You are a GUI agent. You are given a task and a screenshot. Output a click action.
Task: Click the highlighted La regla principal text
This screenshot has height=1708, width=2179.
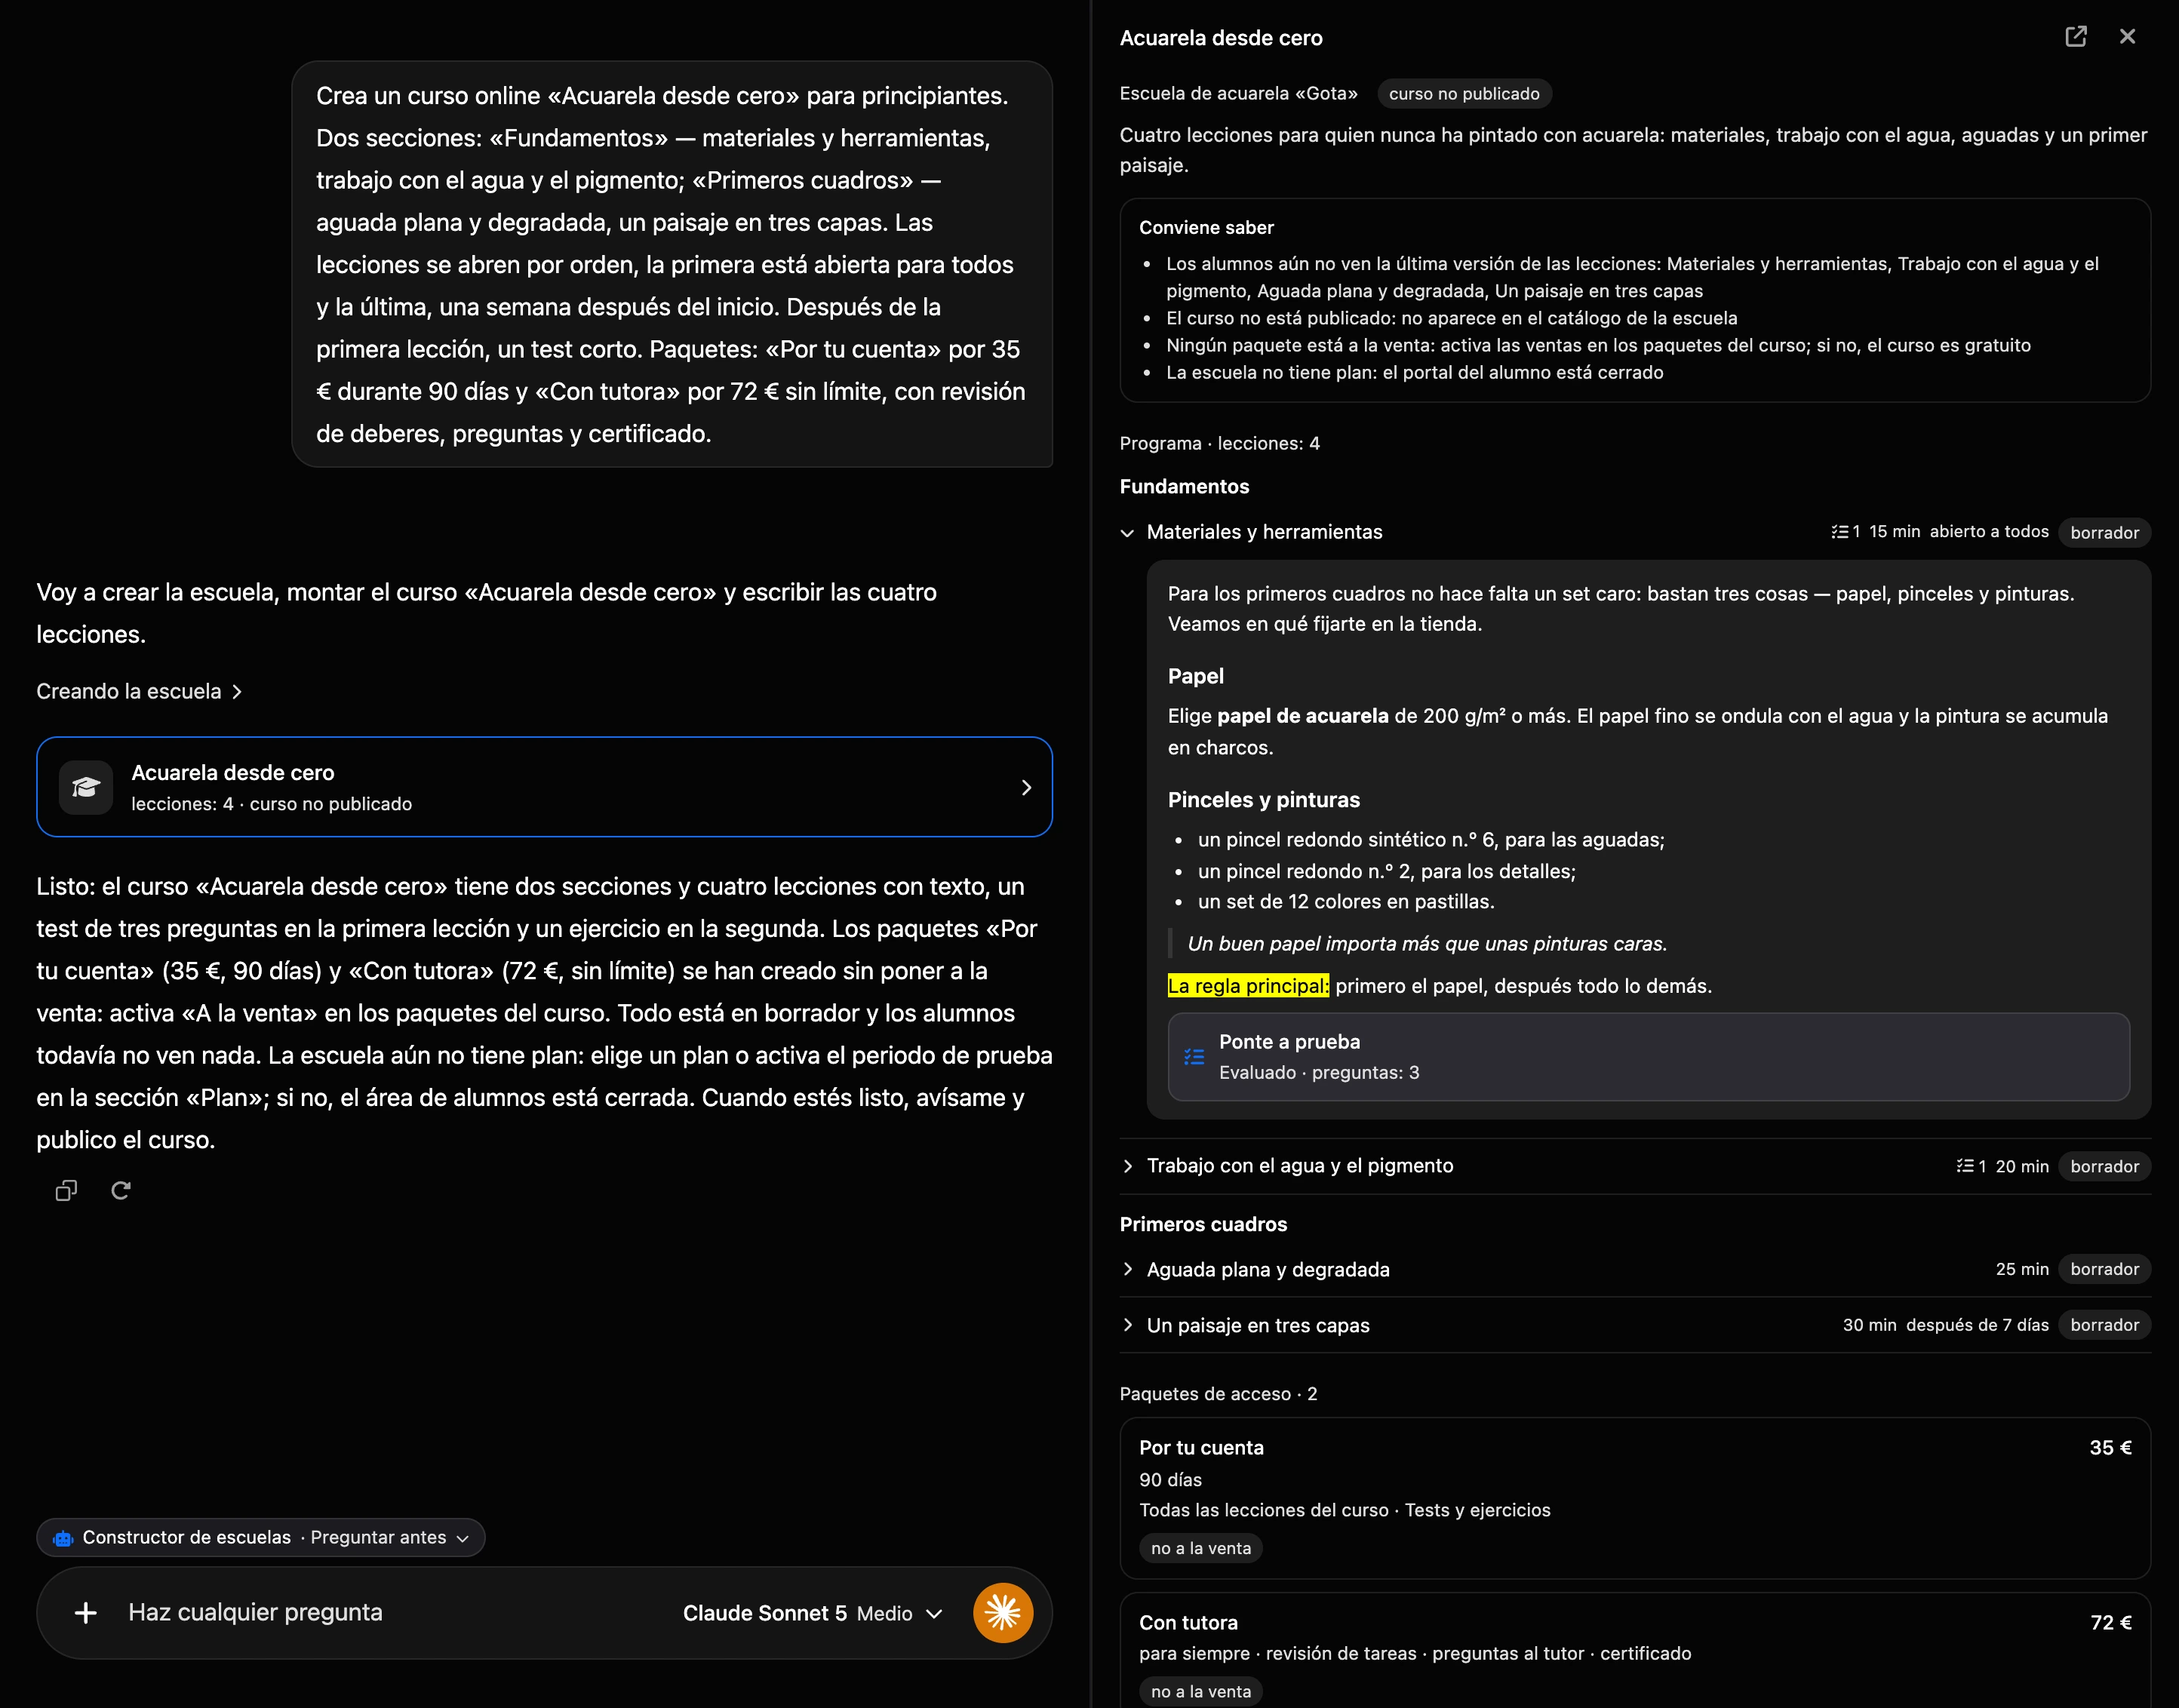(1248, 986)
